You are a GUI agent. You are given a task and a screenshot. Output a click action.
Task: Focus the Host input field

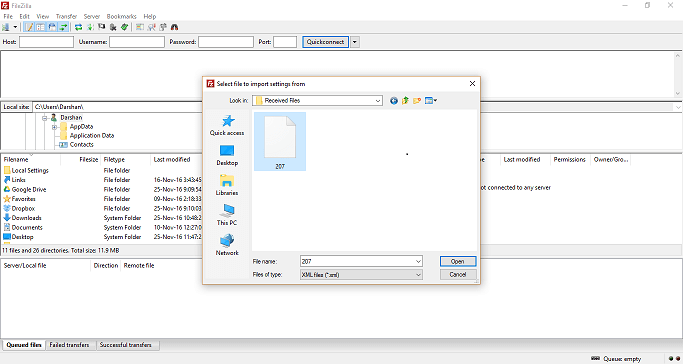pos(46,42)
